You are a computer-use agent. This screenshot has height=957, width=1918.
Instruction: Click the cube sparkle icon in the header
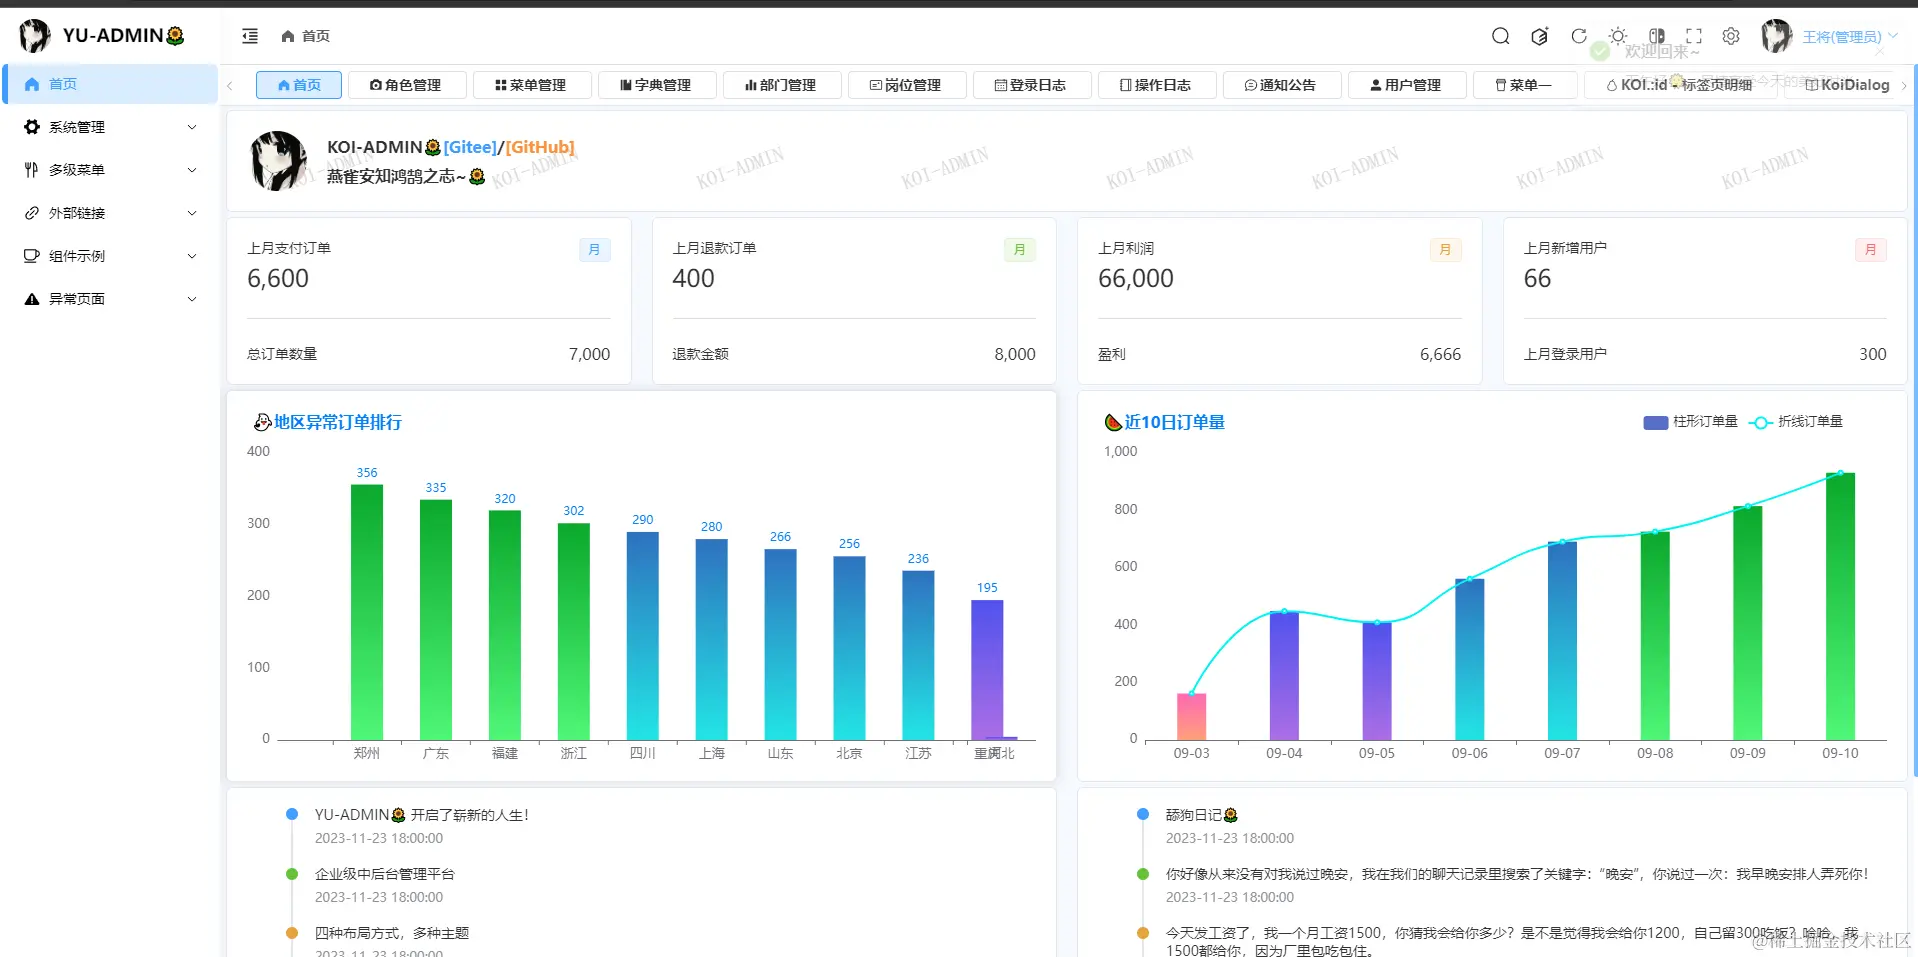tap(1540, 36)
